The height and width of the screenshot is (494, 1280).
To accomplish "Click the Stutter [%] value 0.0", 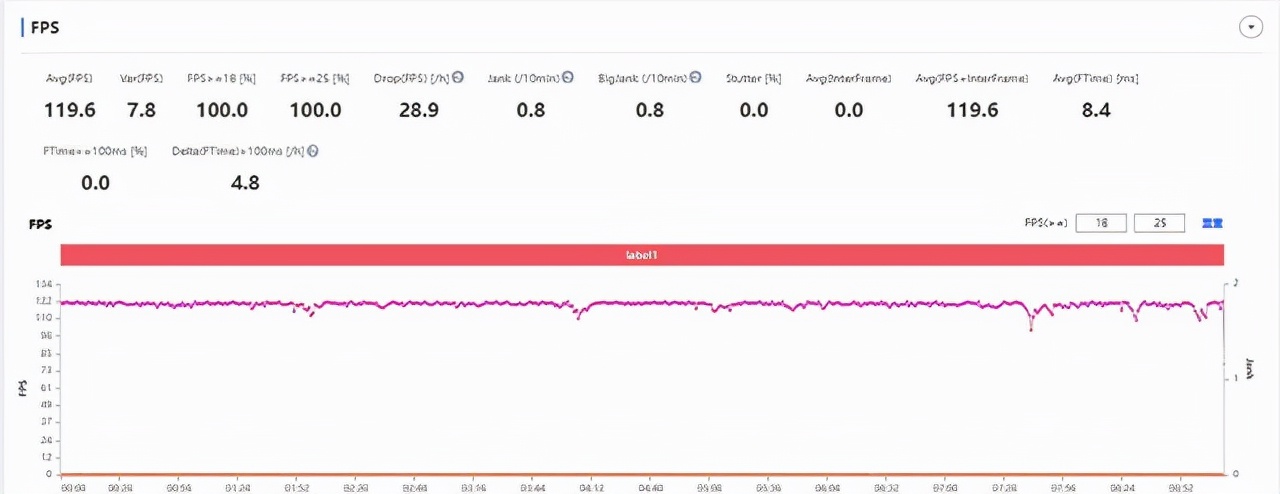I will [753, 110].
